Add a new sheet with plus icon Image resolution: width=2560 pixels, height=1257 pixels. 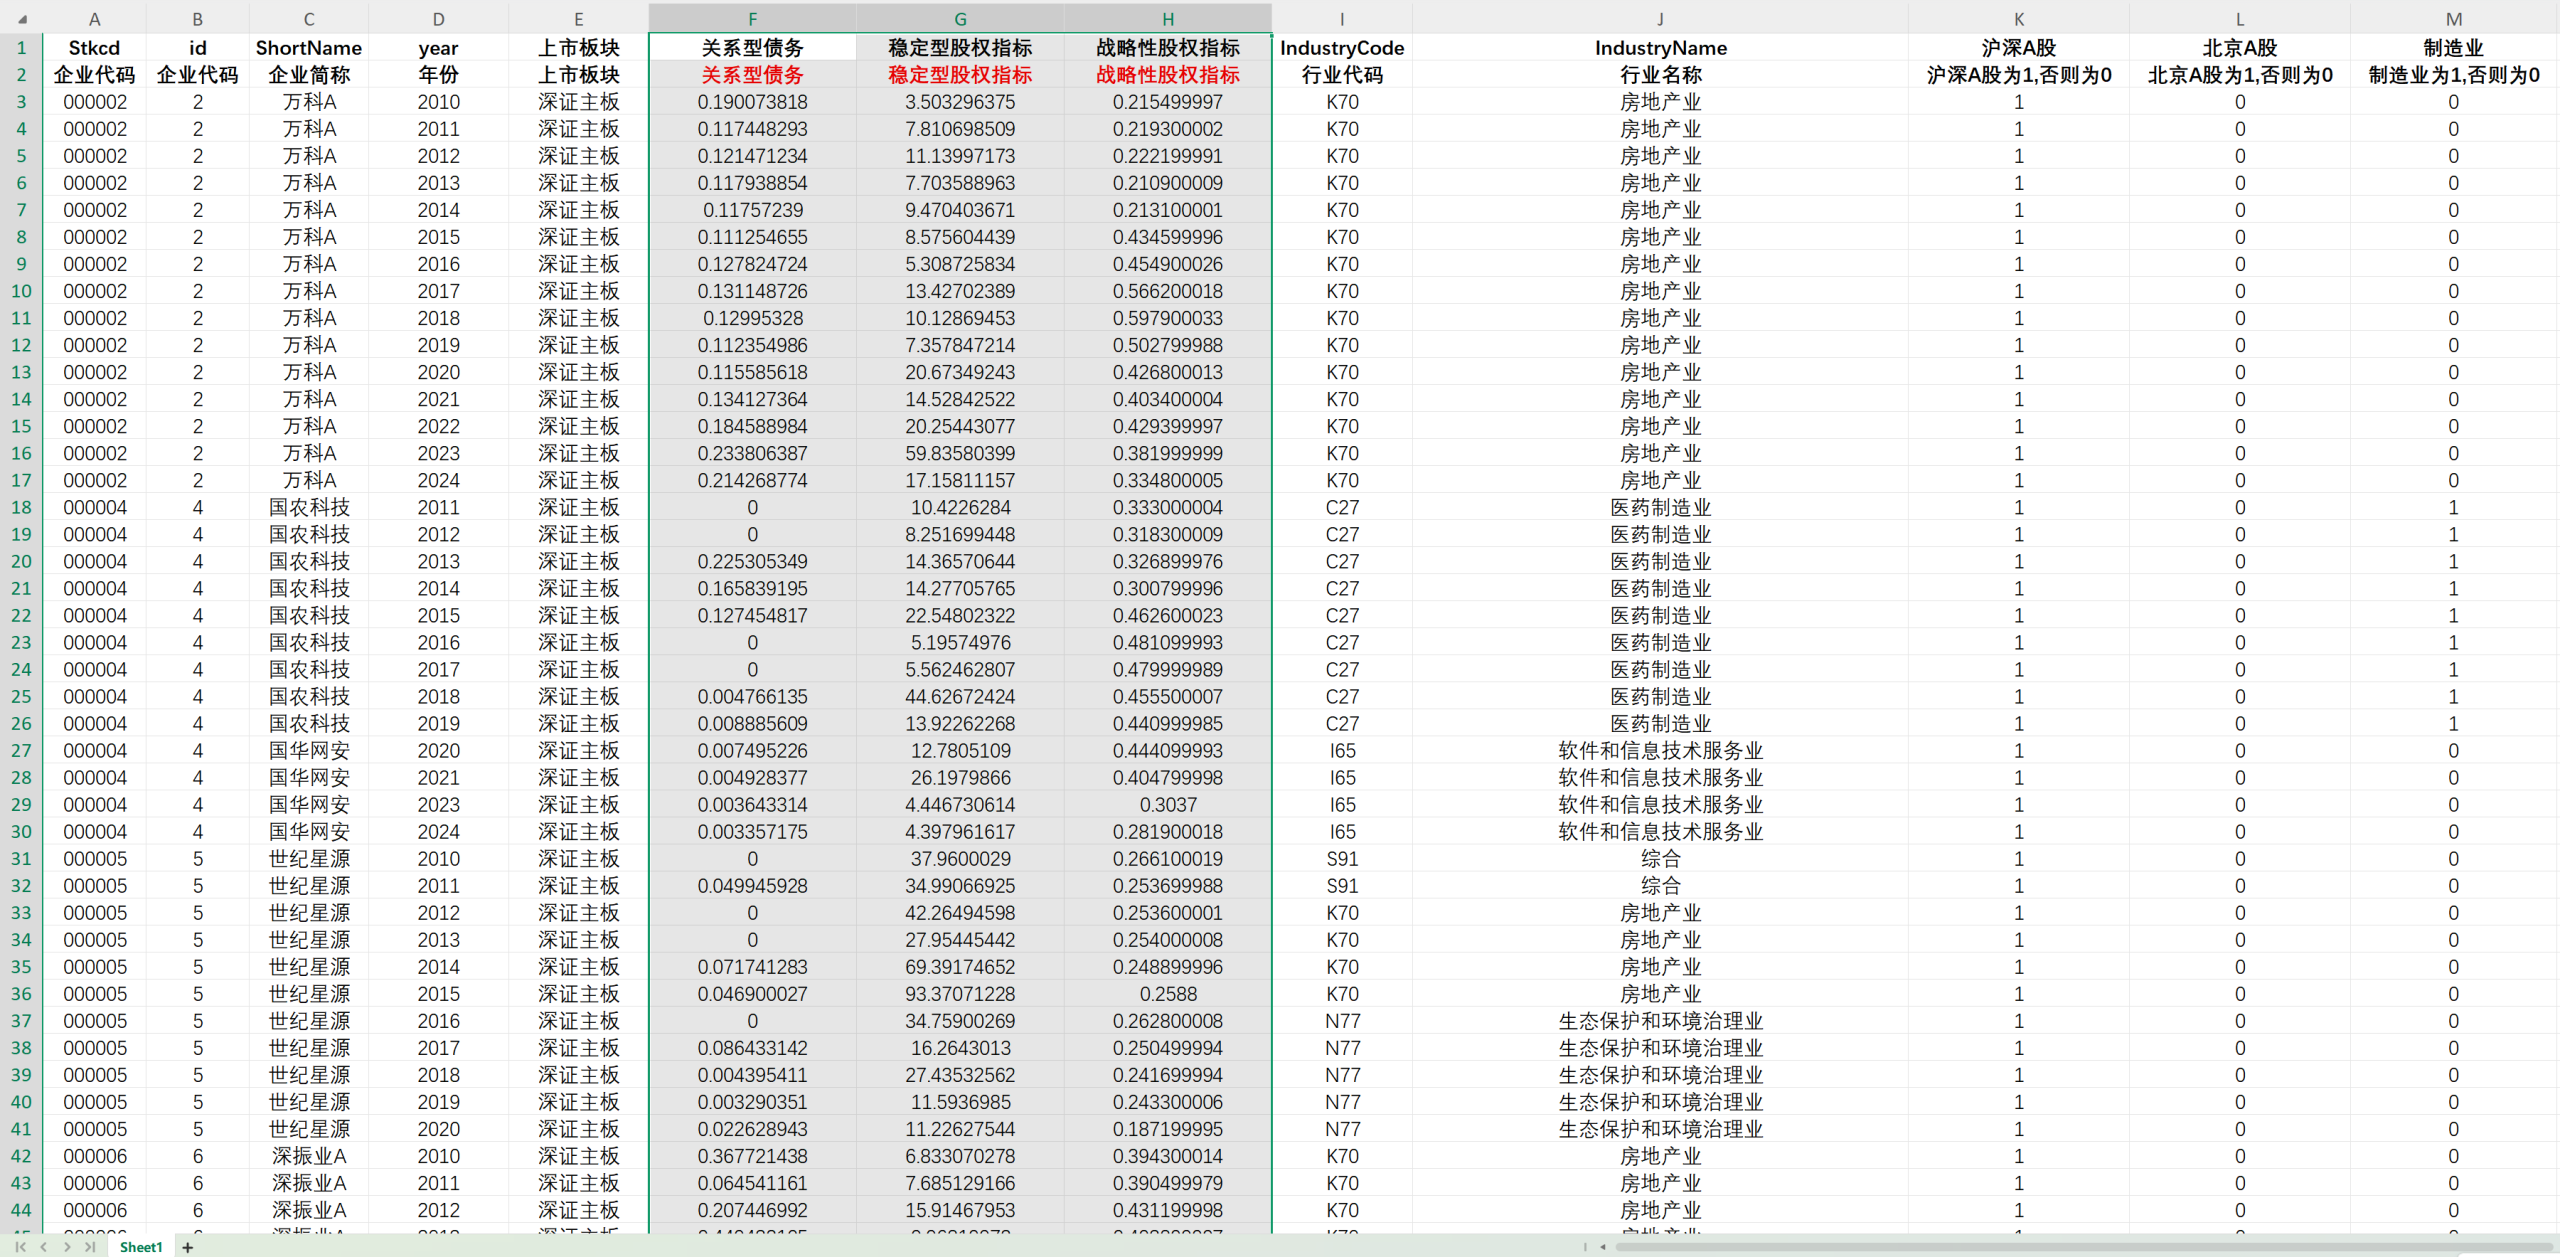tap(187, 1247)
